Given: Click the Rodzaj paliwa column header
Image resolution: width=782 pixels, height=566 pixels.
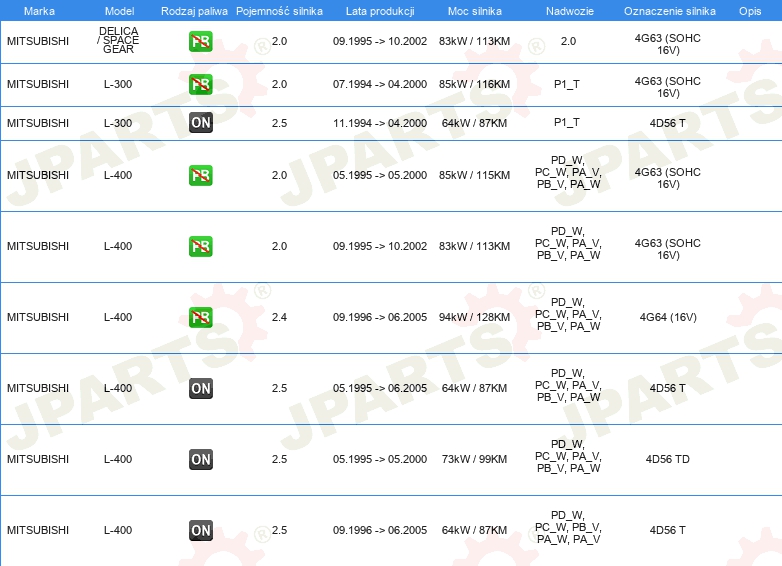Looking at the screenshot, I should [x=194, y=11].
